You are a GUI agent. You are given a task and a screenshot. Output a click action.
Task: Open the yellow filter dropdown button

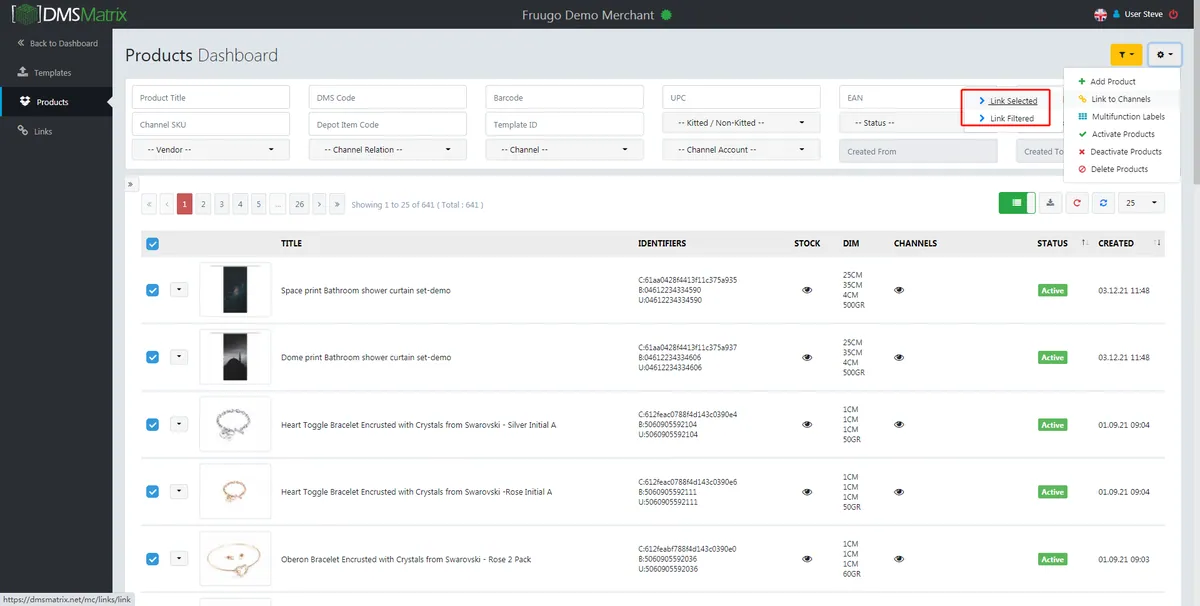[1126, 55]
